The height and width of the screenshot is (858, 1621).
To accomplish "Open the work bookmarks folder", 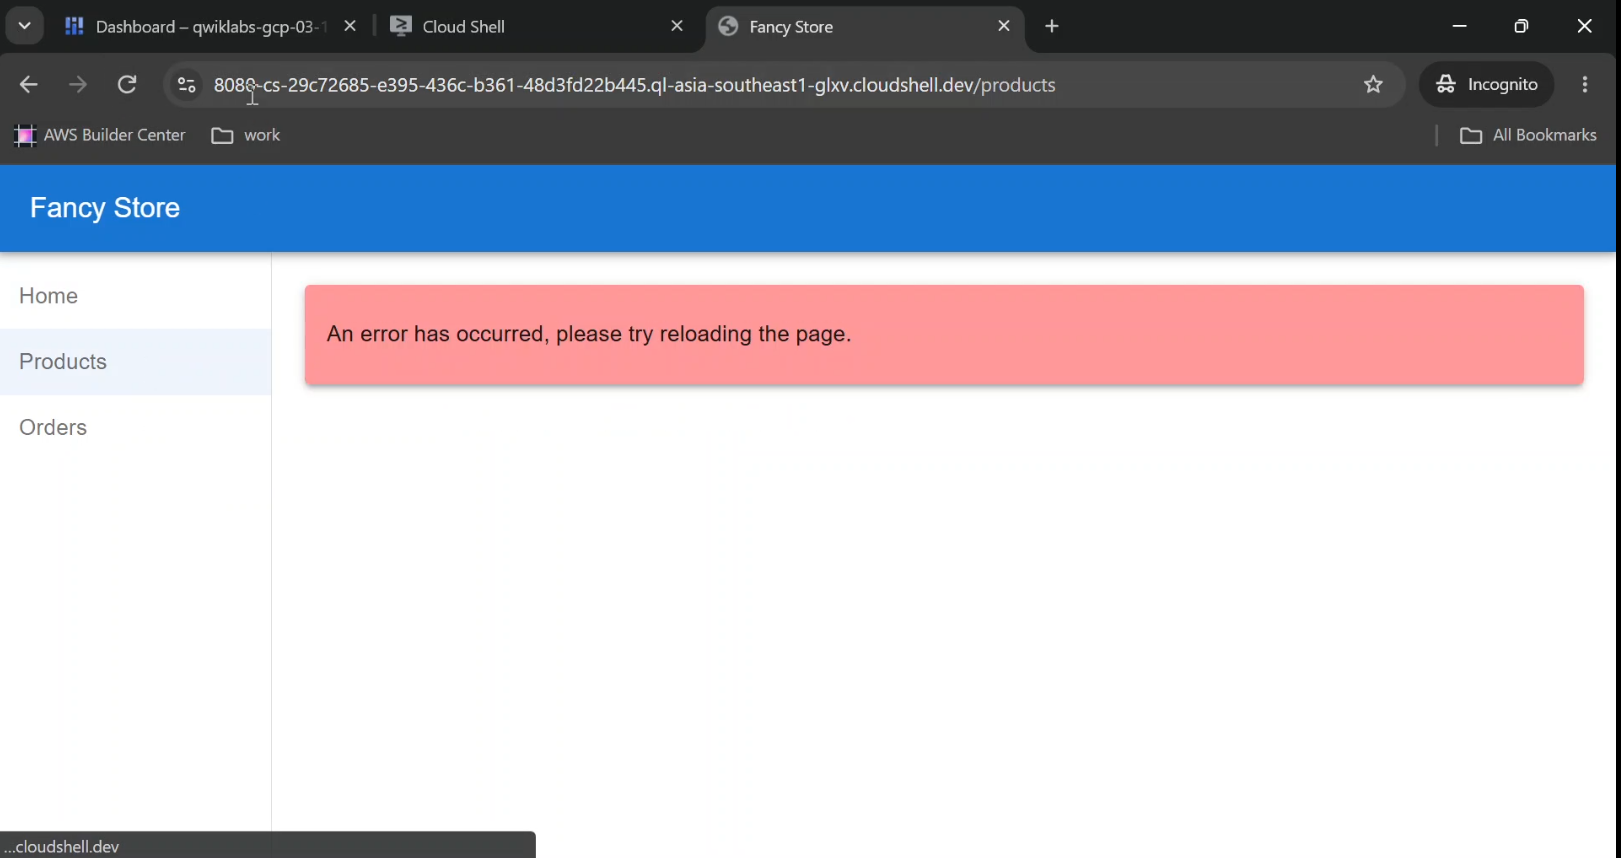I will (x=246, y=135).
